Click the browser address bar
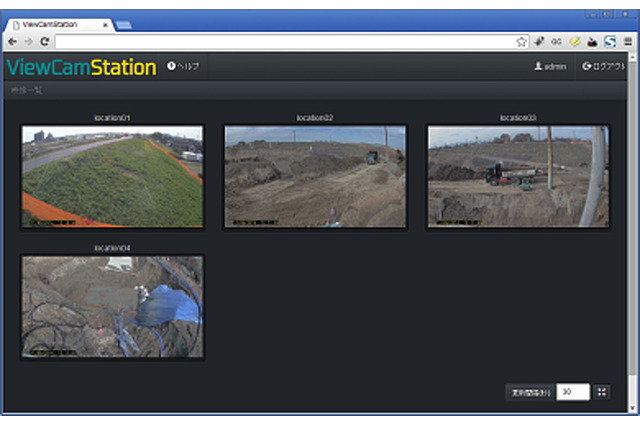This screenshot has width=640, height=426. pos(285,42)
